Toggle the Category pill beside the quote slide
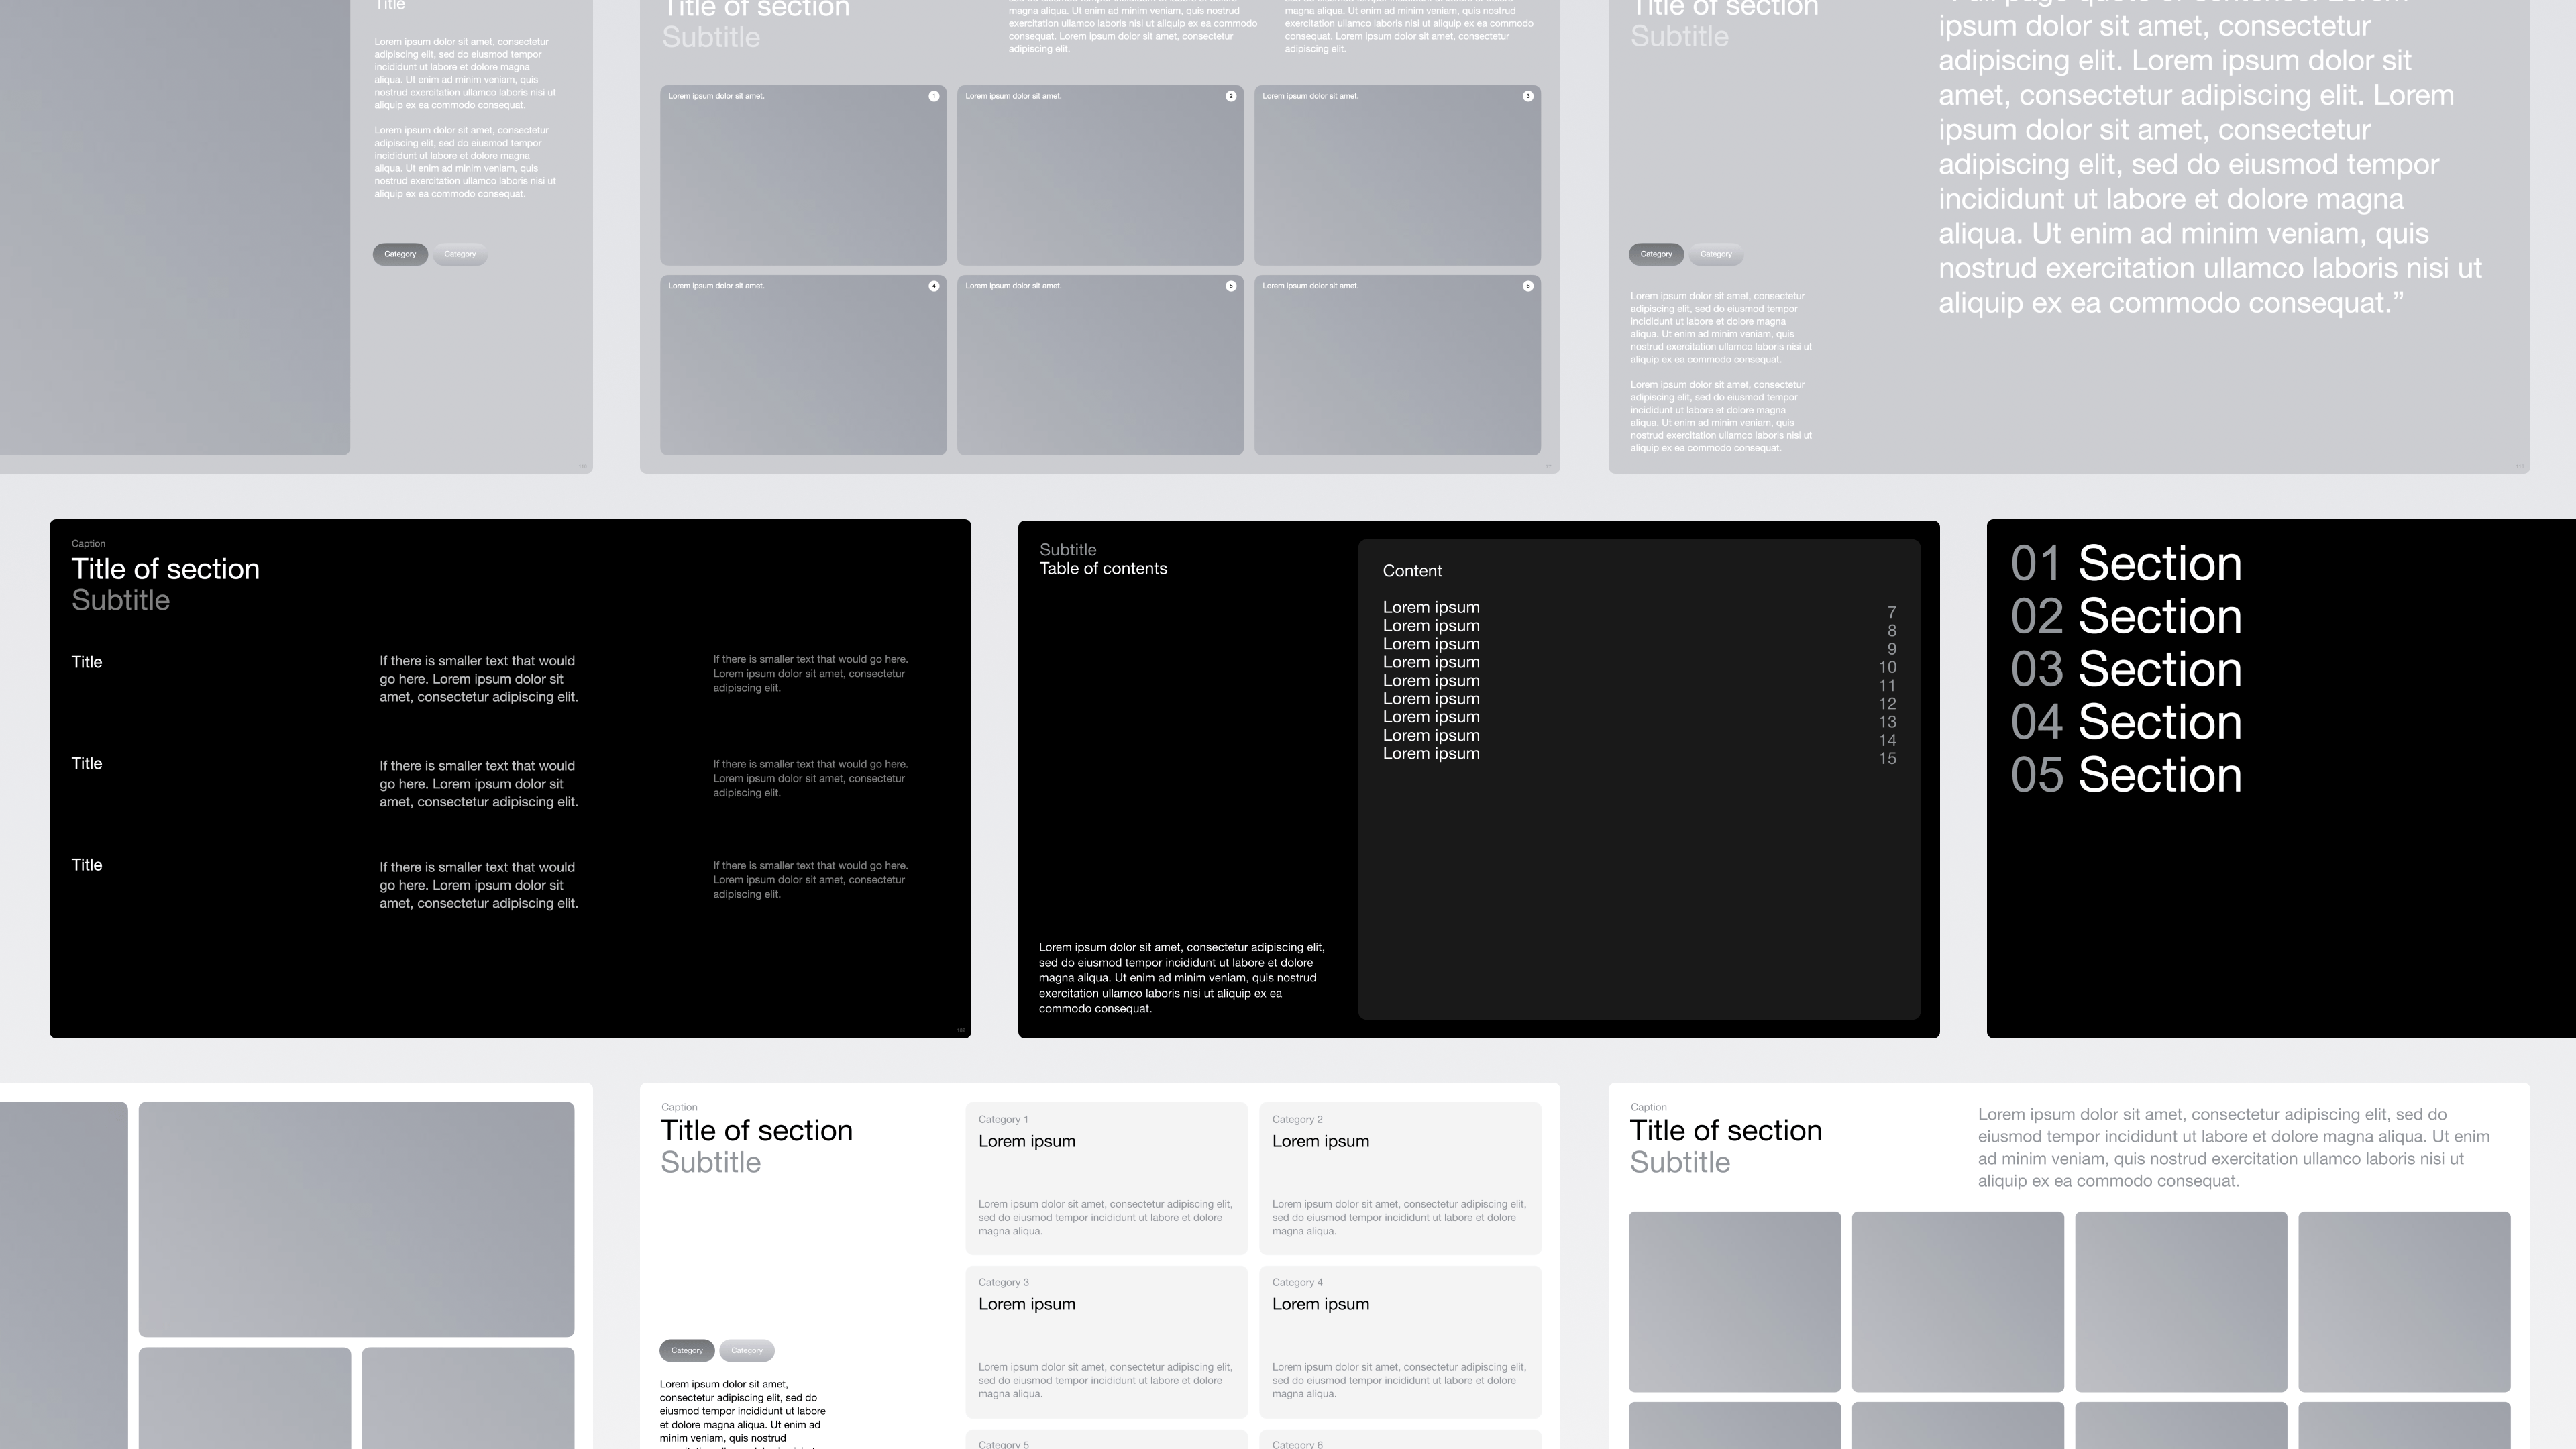2576x1449 pixels. pyautogui.click(x=1656, y=255)
